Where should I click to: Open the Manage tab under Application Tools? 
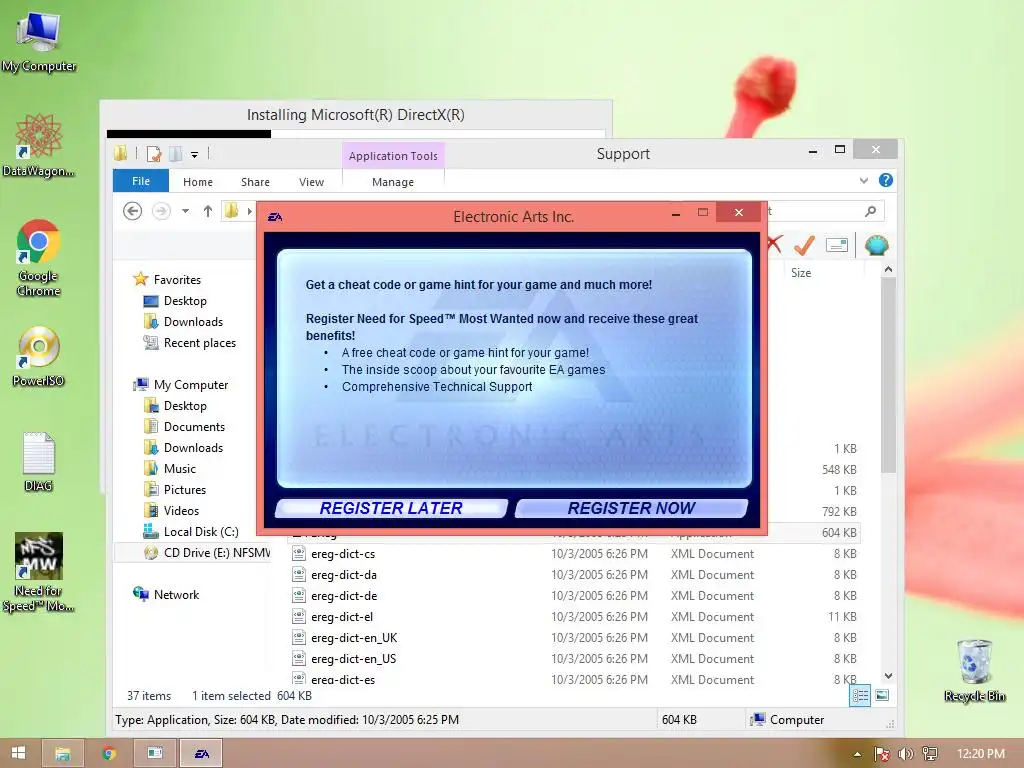click(x=393, y=182)
